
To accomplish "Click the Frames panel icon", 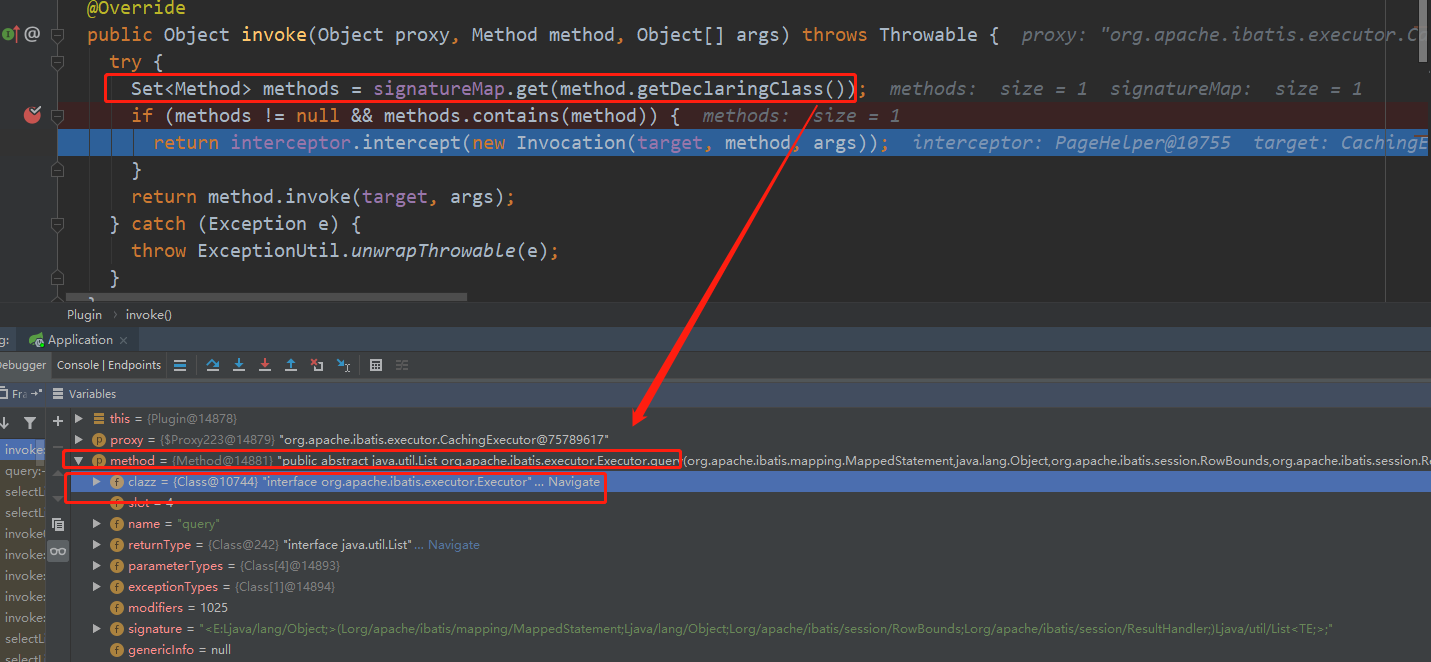I will coord(5,394).
